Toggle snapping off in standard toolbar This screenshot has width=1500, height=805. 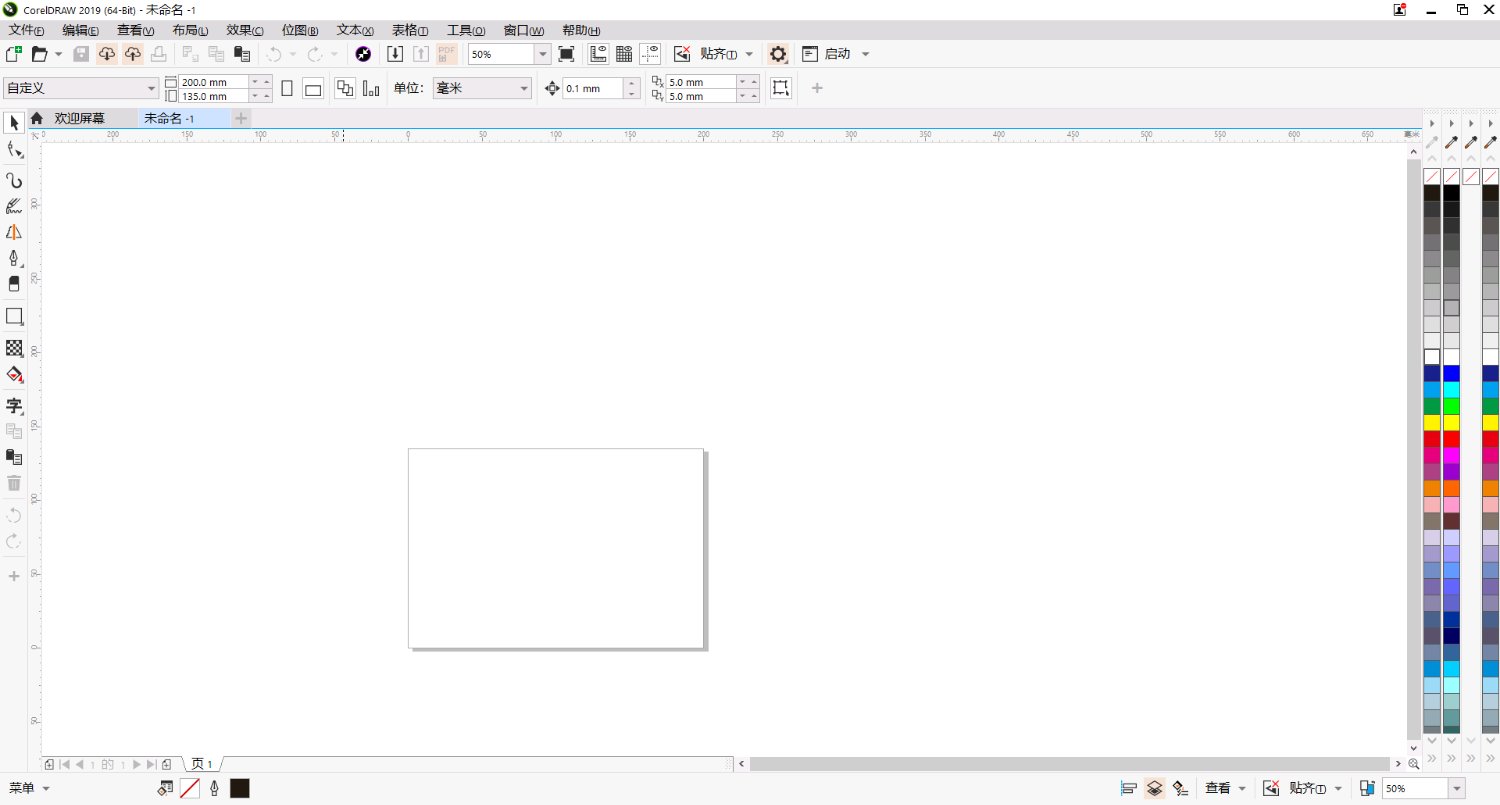(x=682, y=54)
